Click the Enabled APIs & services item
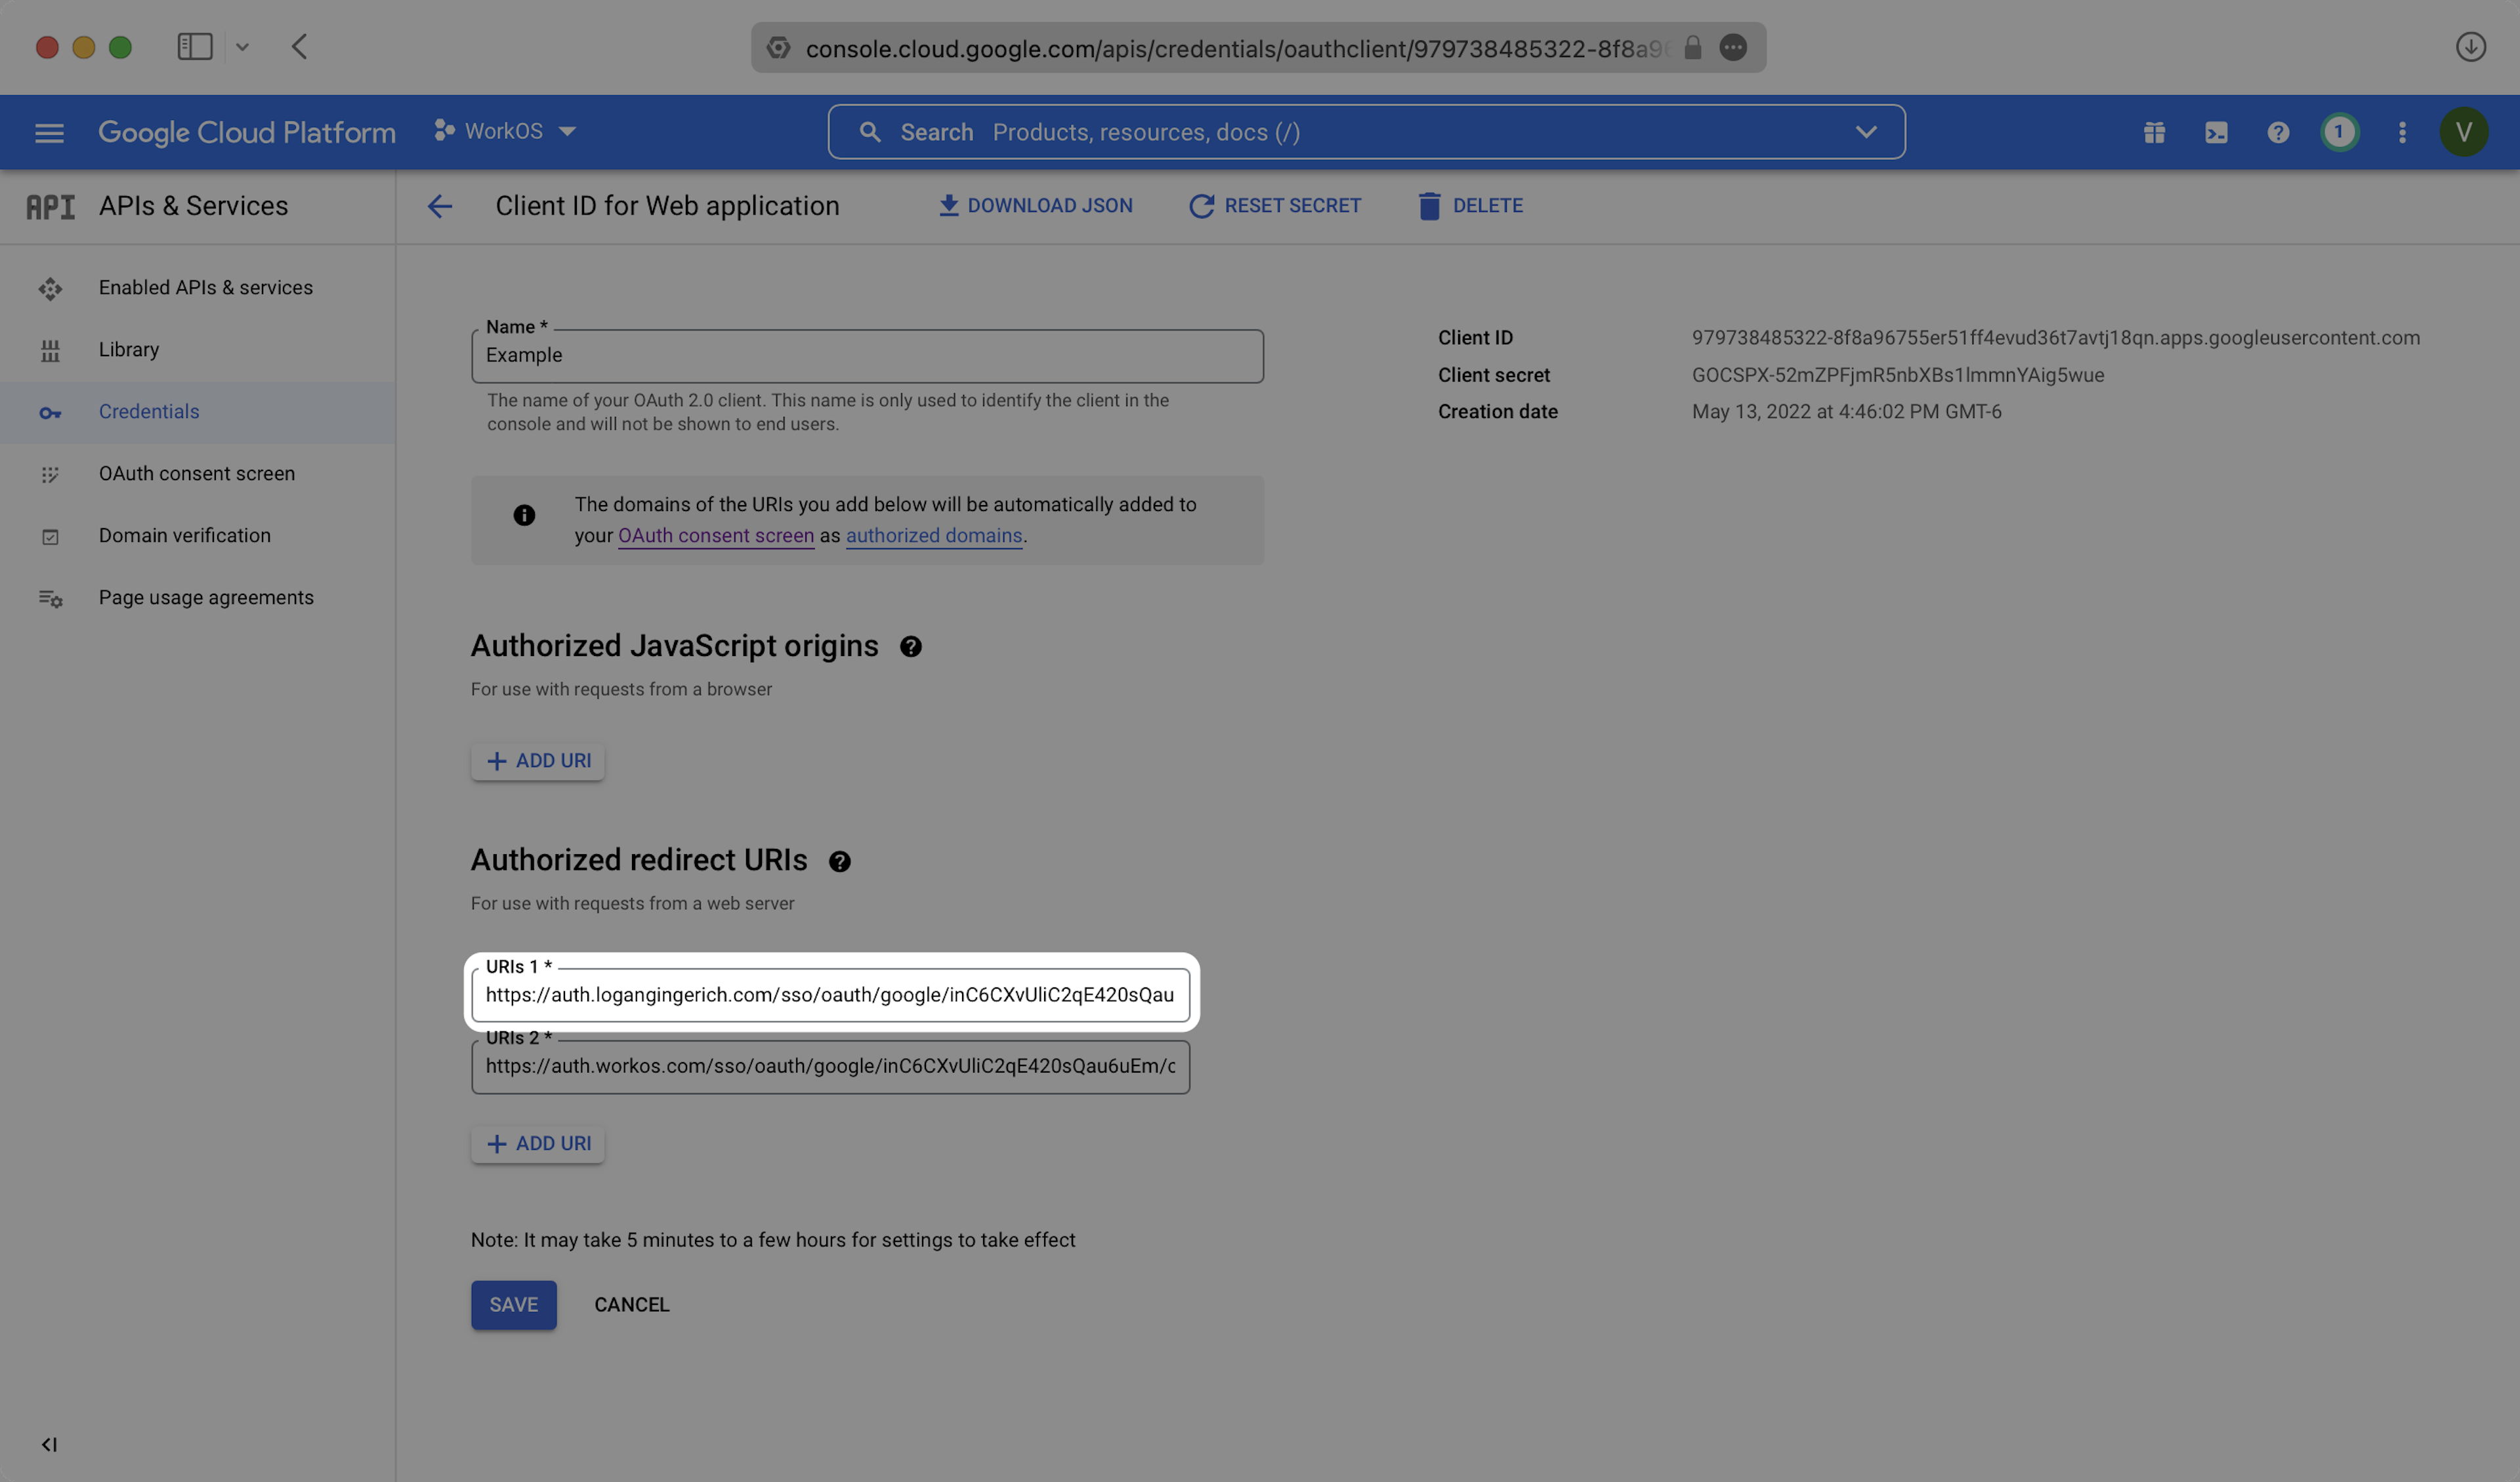2520x1482 pixels. (x=205, y=287)
